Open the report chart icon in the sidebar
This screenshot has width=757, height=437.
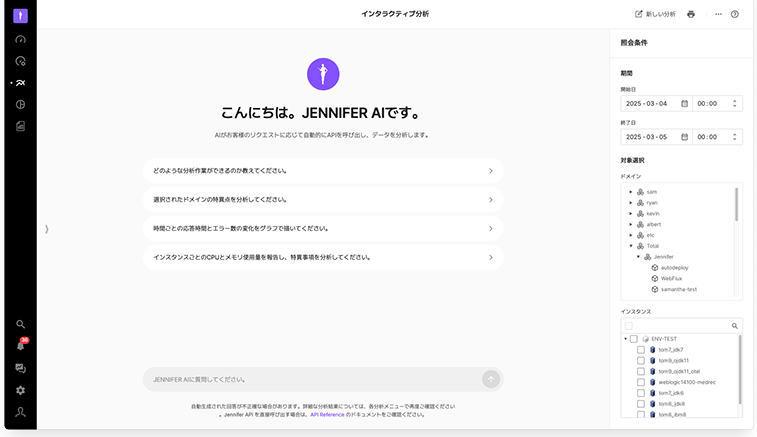point(20,126)
